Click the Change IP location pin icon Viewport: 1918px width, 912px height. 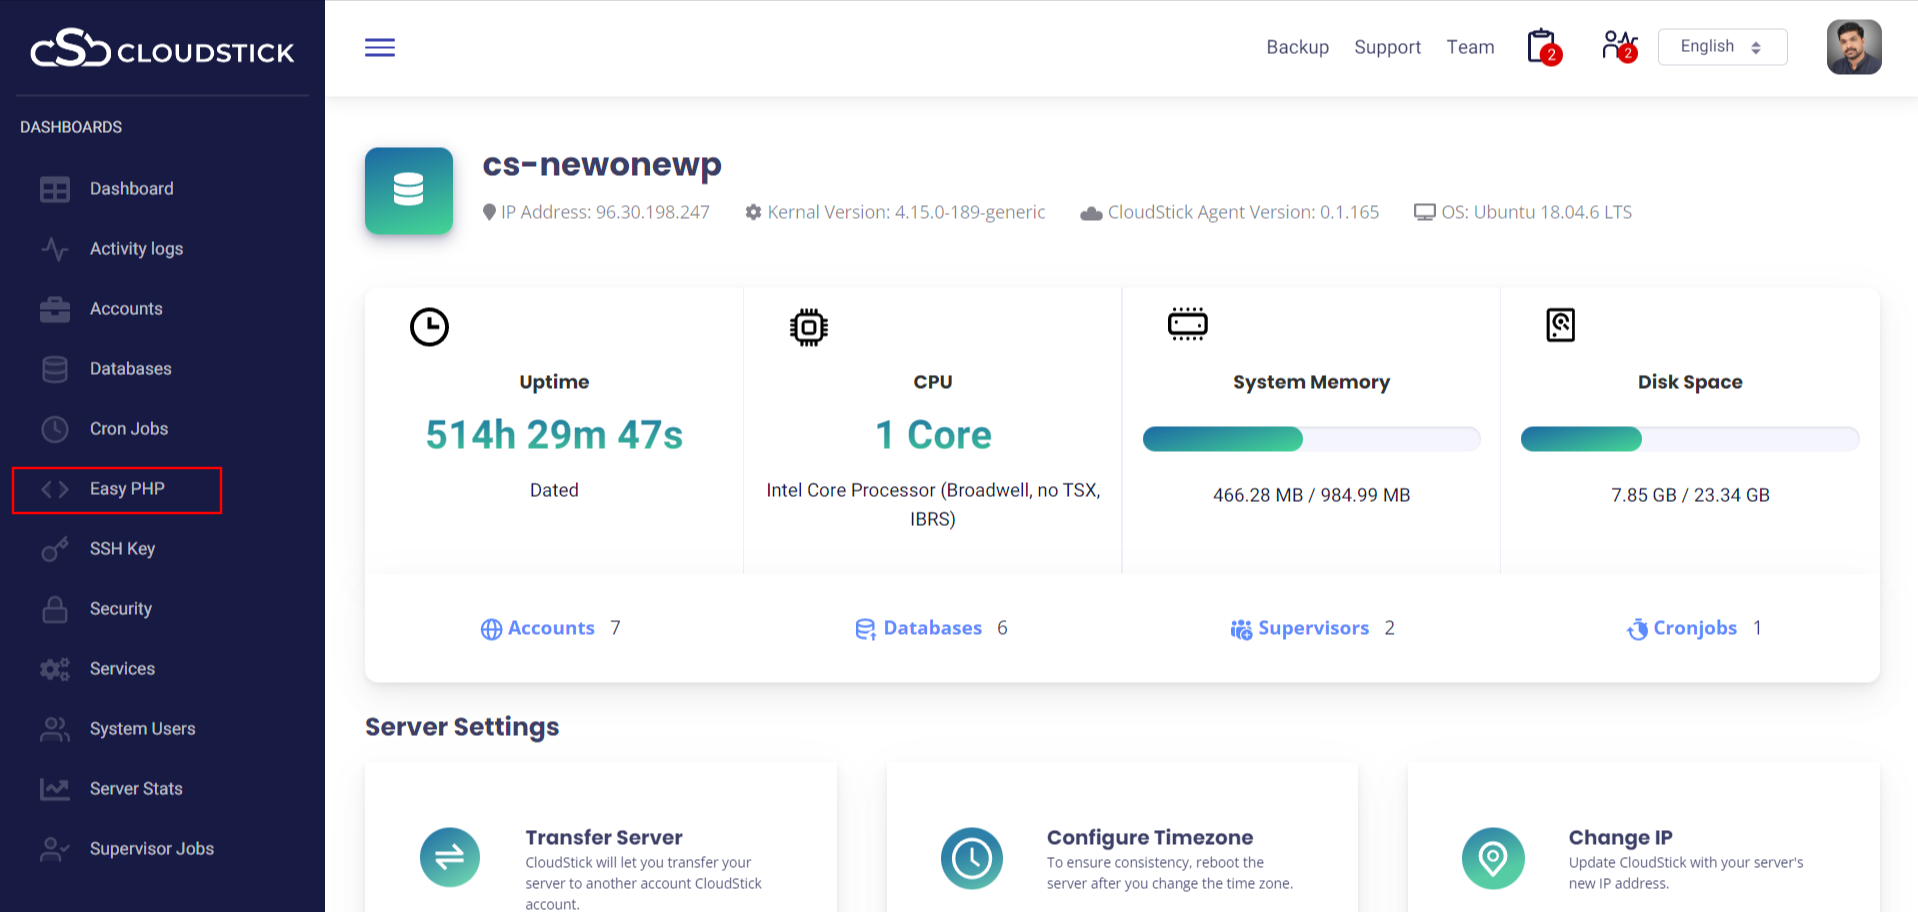[1492, 857]
